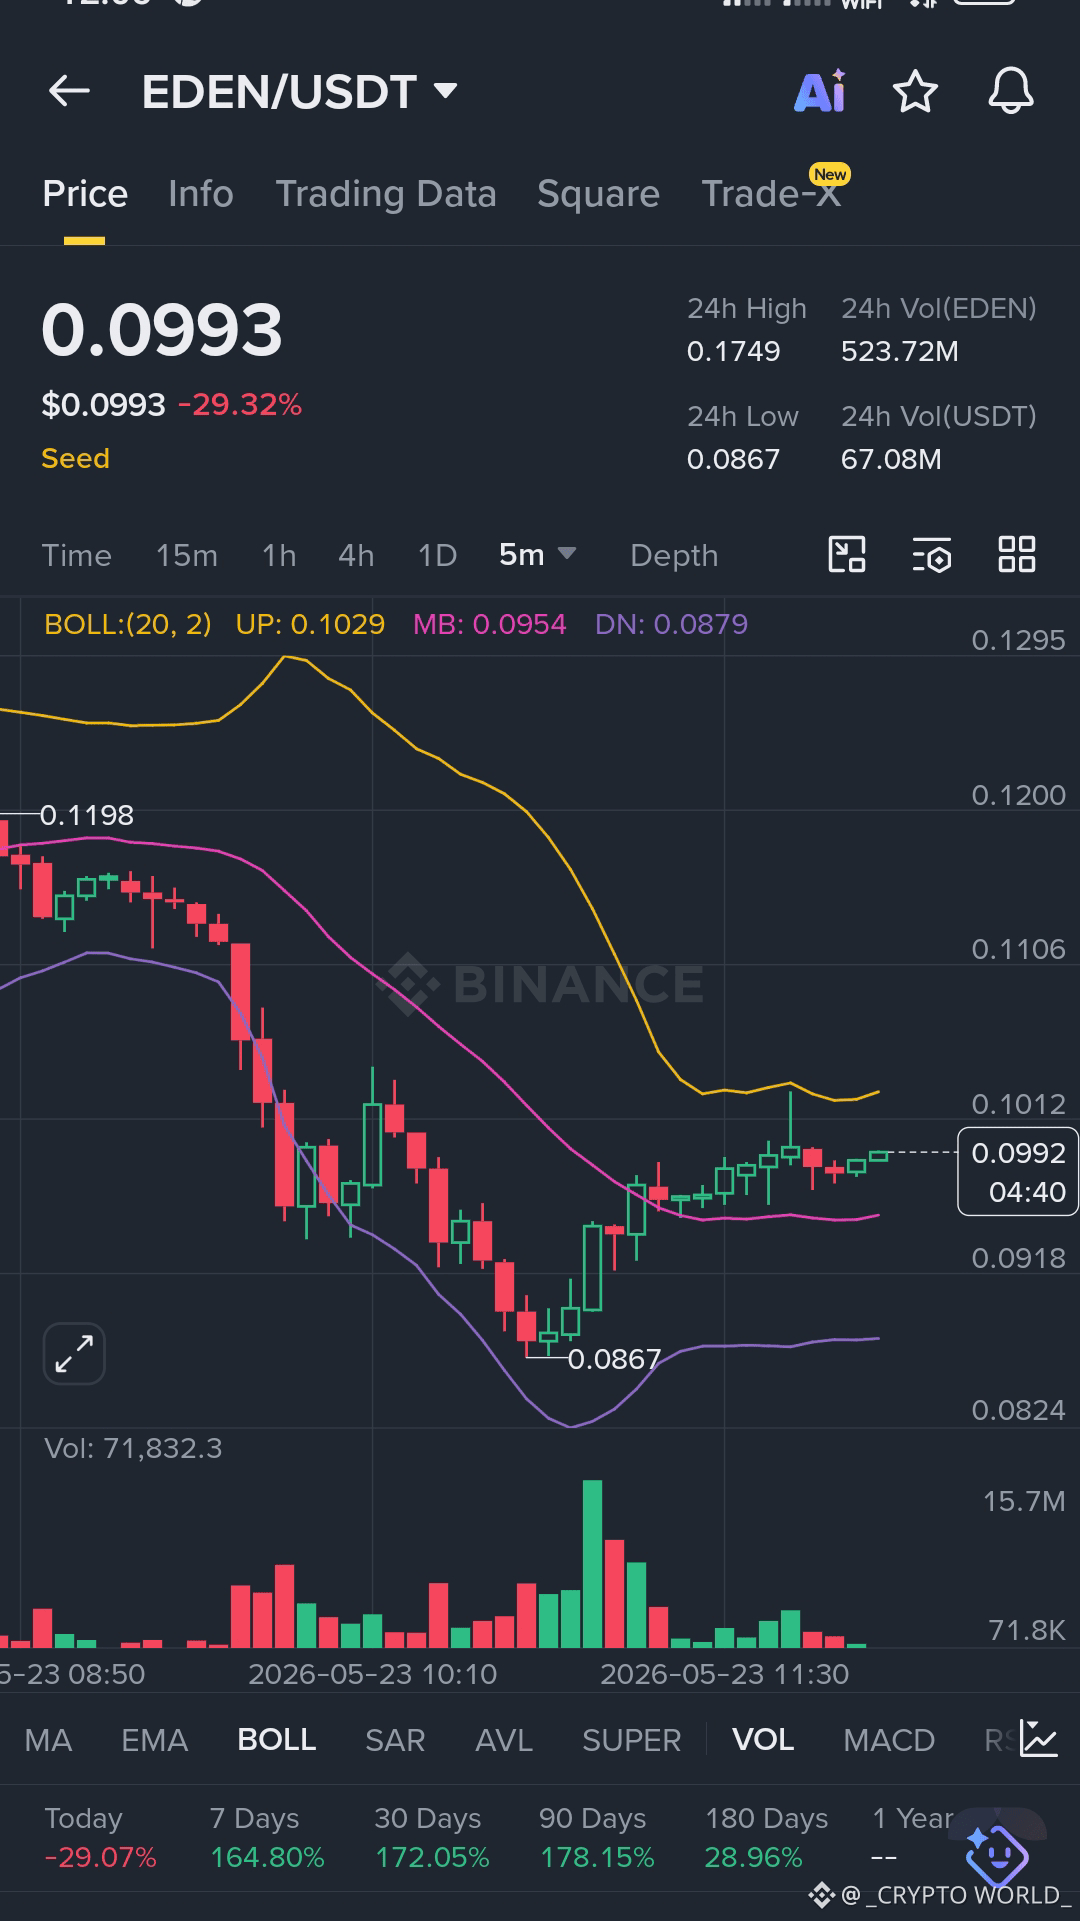
Task: Select the 1h interval
Action: pos(279,555)
